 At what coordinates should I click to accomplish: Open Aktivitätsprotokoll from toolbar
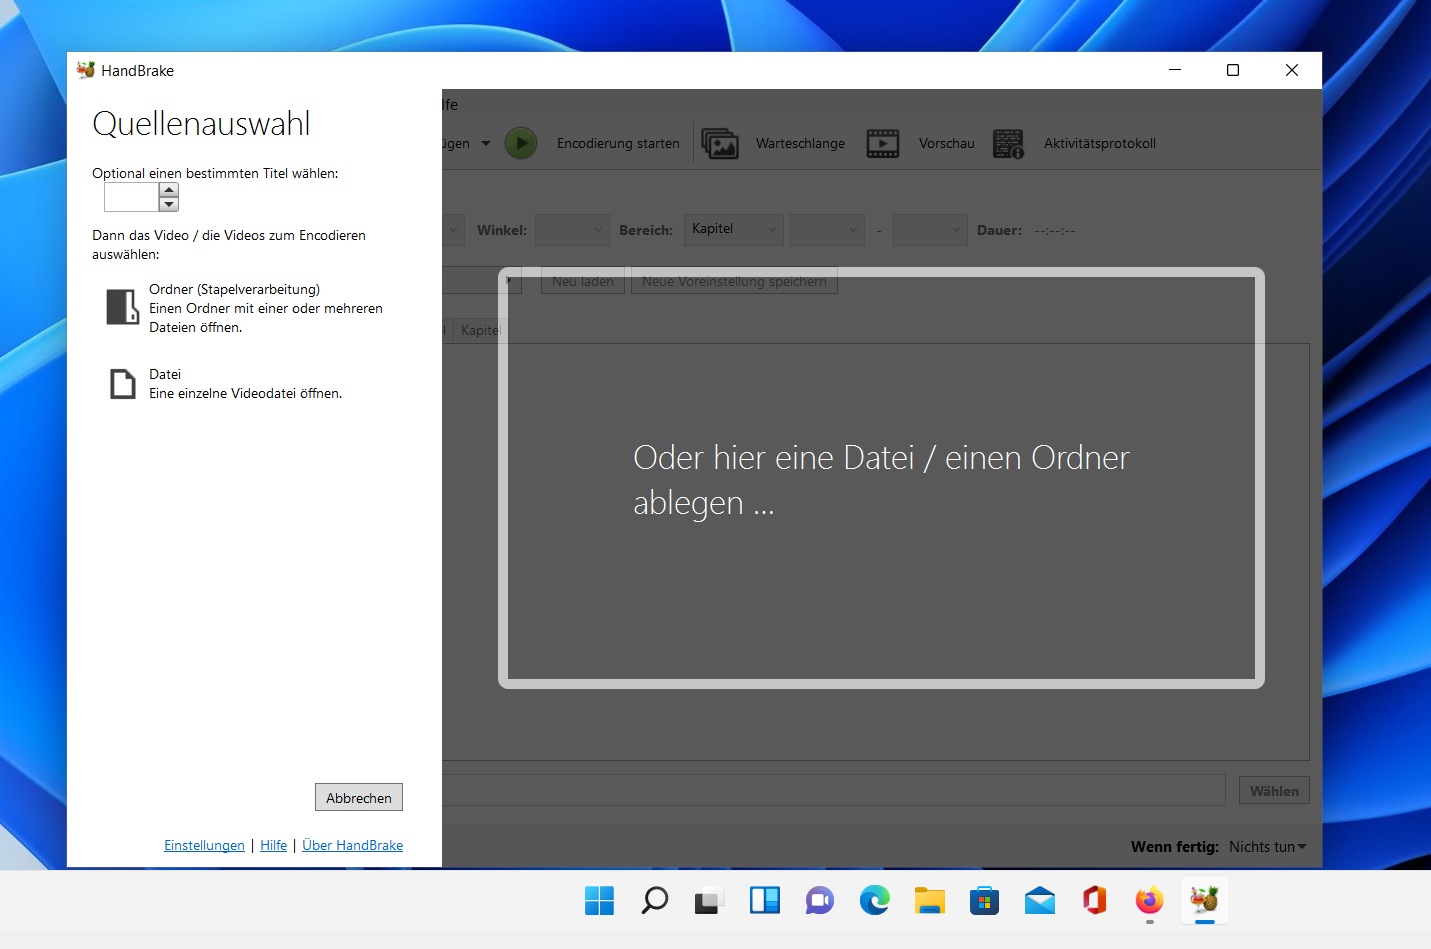pos(1100,143)
